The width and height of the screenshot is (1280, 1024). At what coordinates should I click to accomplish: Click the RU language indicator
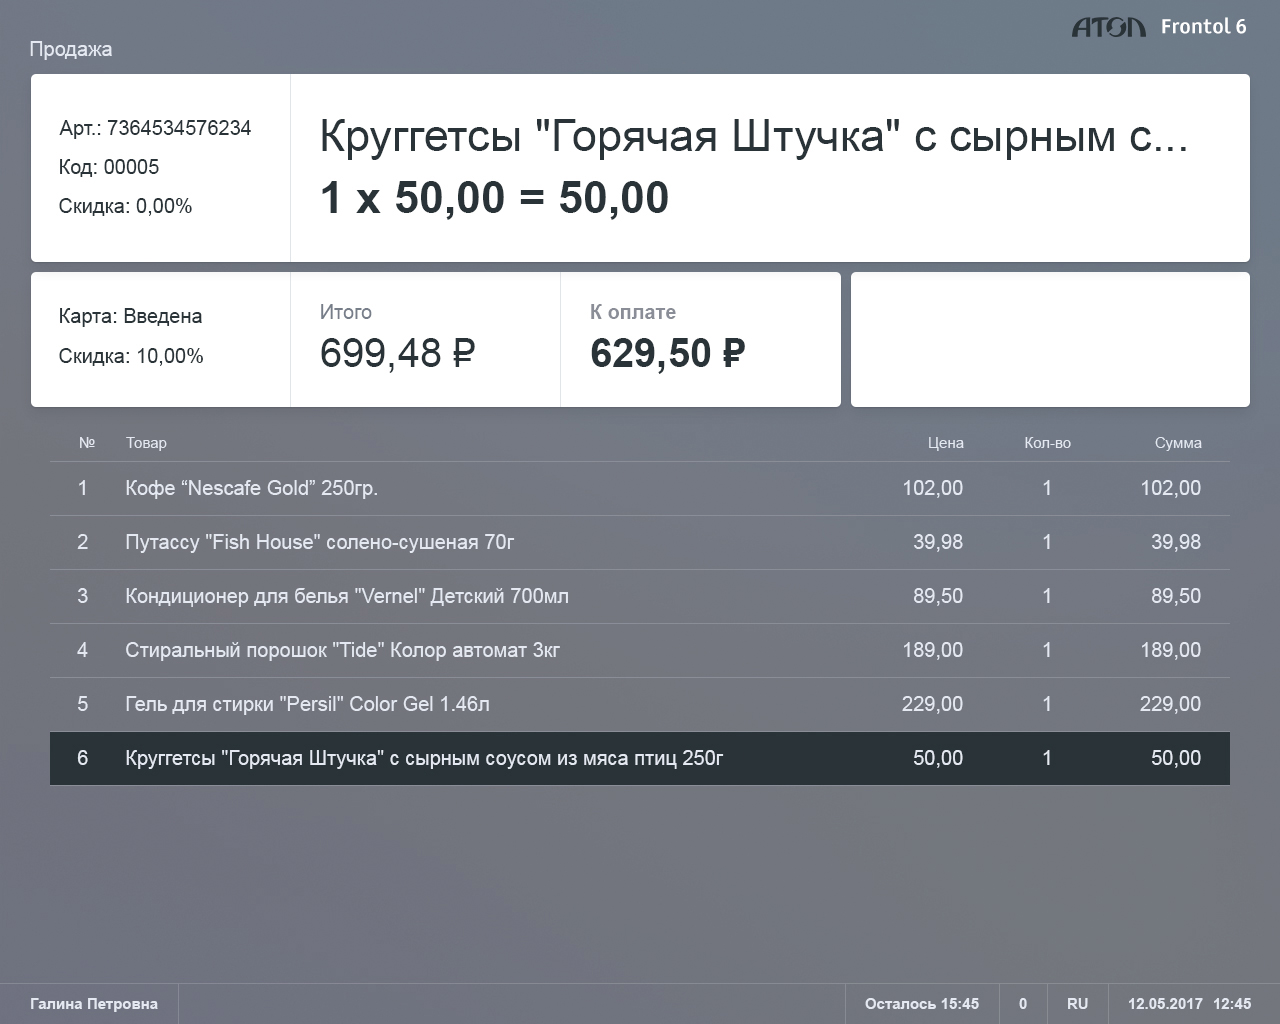coord(1077,1004)
